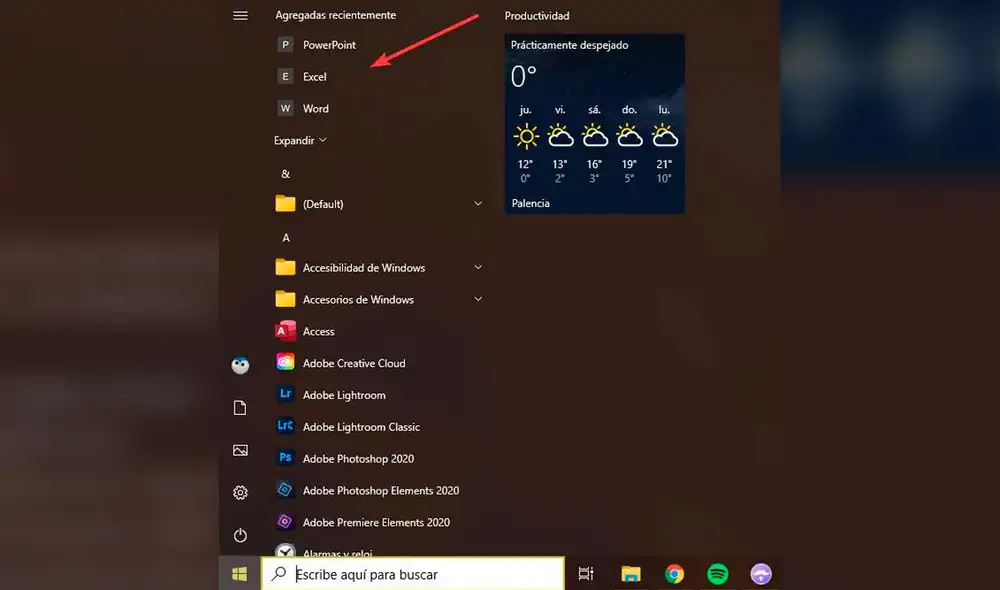Open Google Chrome from the taskbar

[674, 573]
